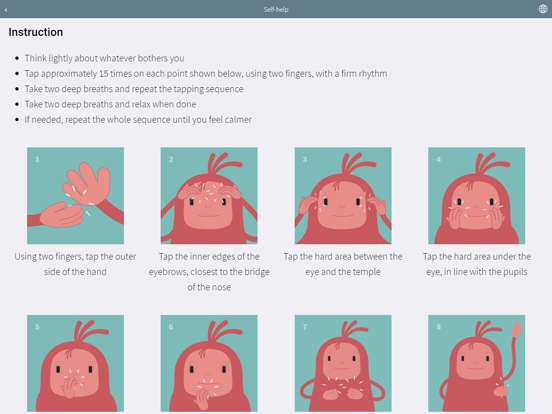Screen dimensions: 552x414
Task: Select step 4 under-eye tapping illustration
Action: [477, 196]
